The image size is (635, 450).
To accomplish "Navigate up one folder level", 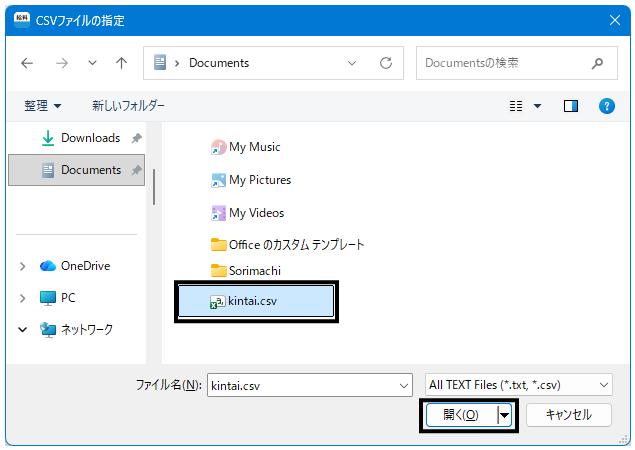I will tap(121, 63).
